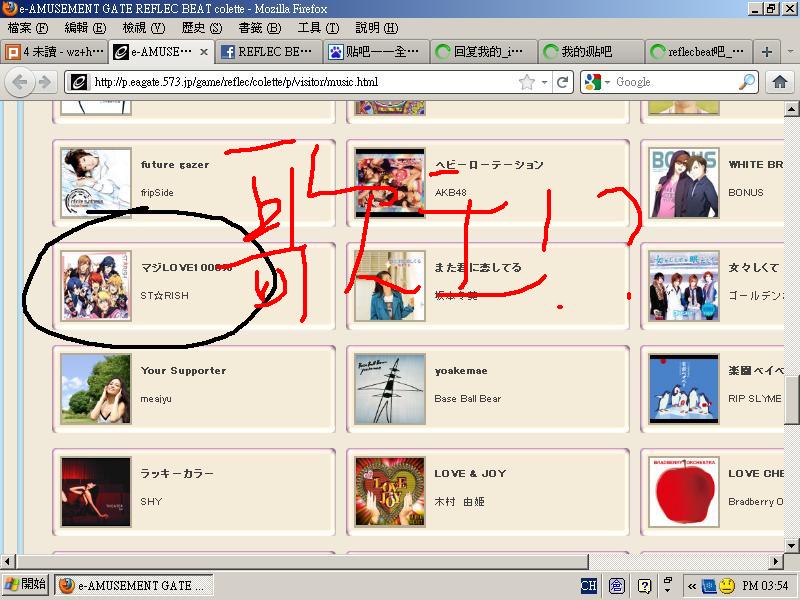Click the vertical scrollbar up arrow

tap(791, 109)
